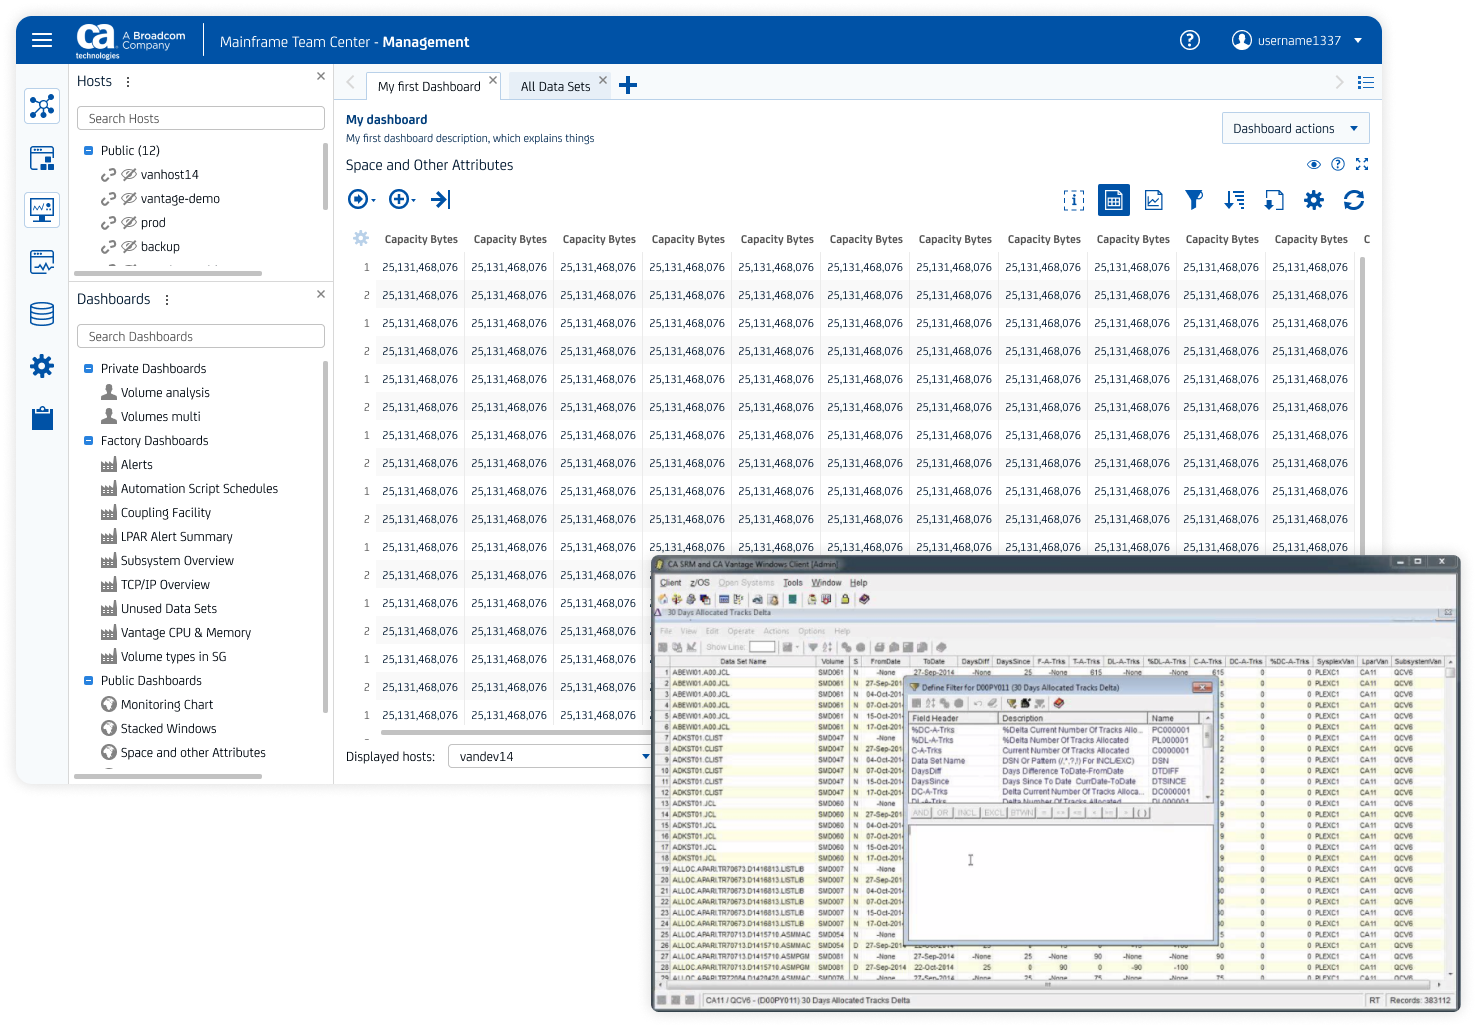The image size is (1477, 1028).
Task: Click the export download icon
Action: [1274, 200]
